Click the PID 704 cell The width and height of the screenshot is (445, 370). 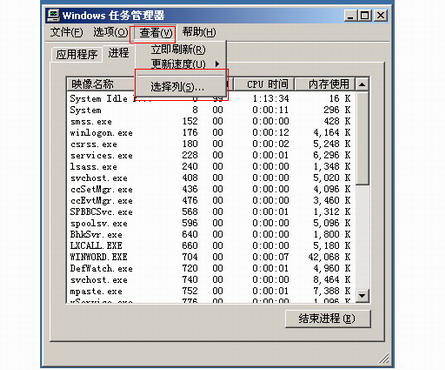[x=190, y=257]
